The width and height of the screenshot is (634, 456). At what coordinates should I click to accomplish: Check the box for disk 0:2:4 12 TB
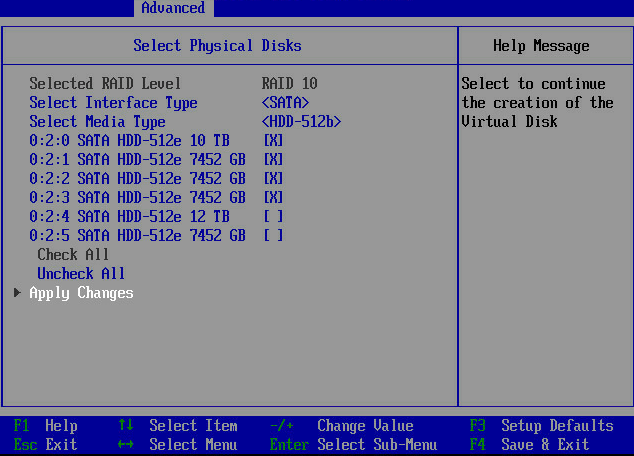coord(273,216)
